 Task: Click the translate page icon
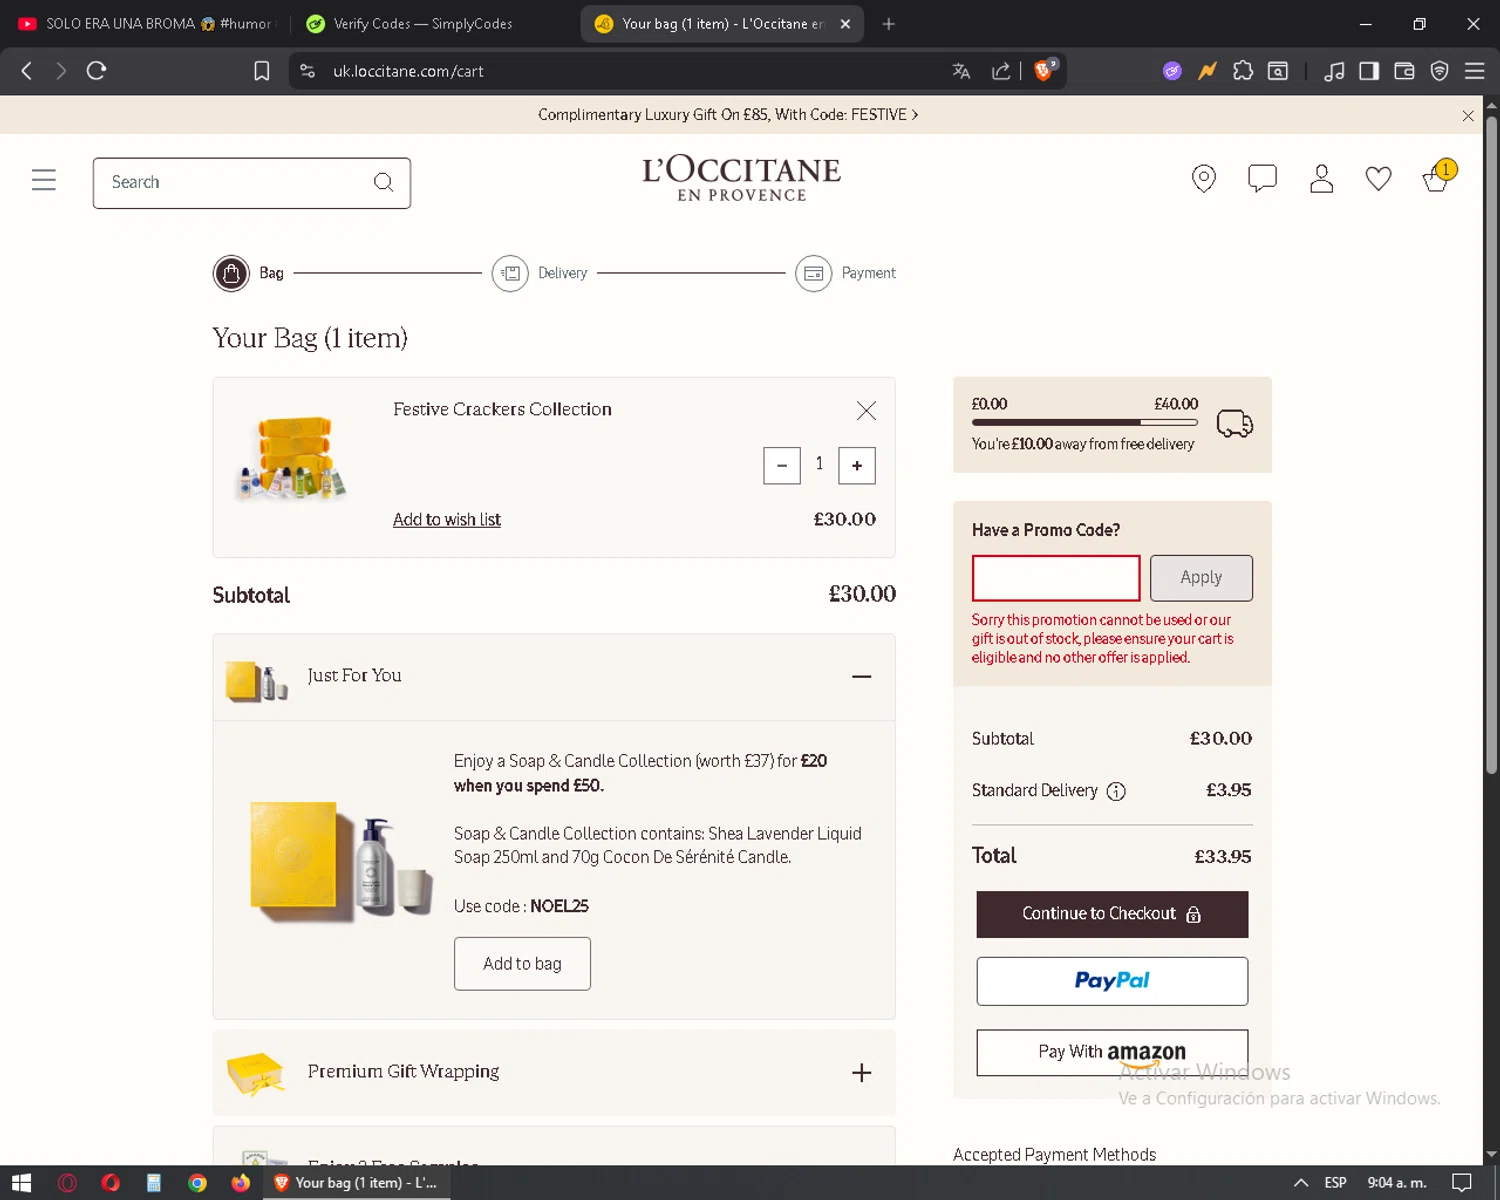tap(961, 71)
